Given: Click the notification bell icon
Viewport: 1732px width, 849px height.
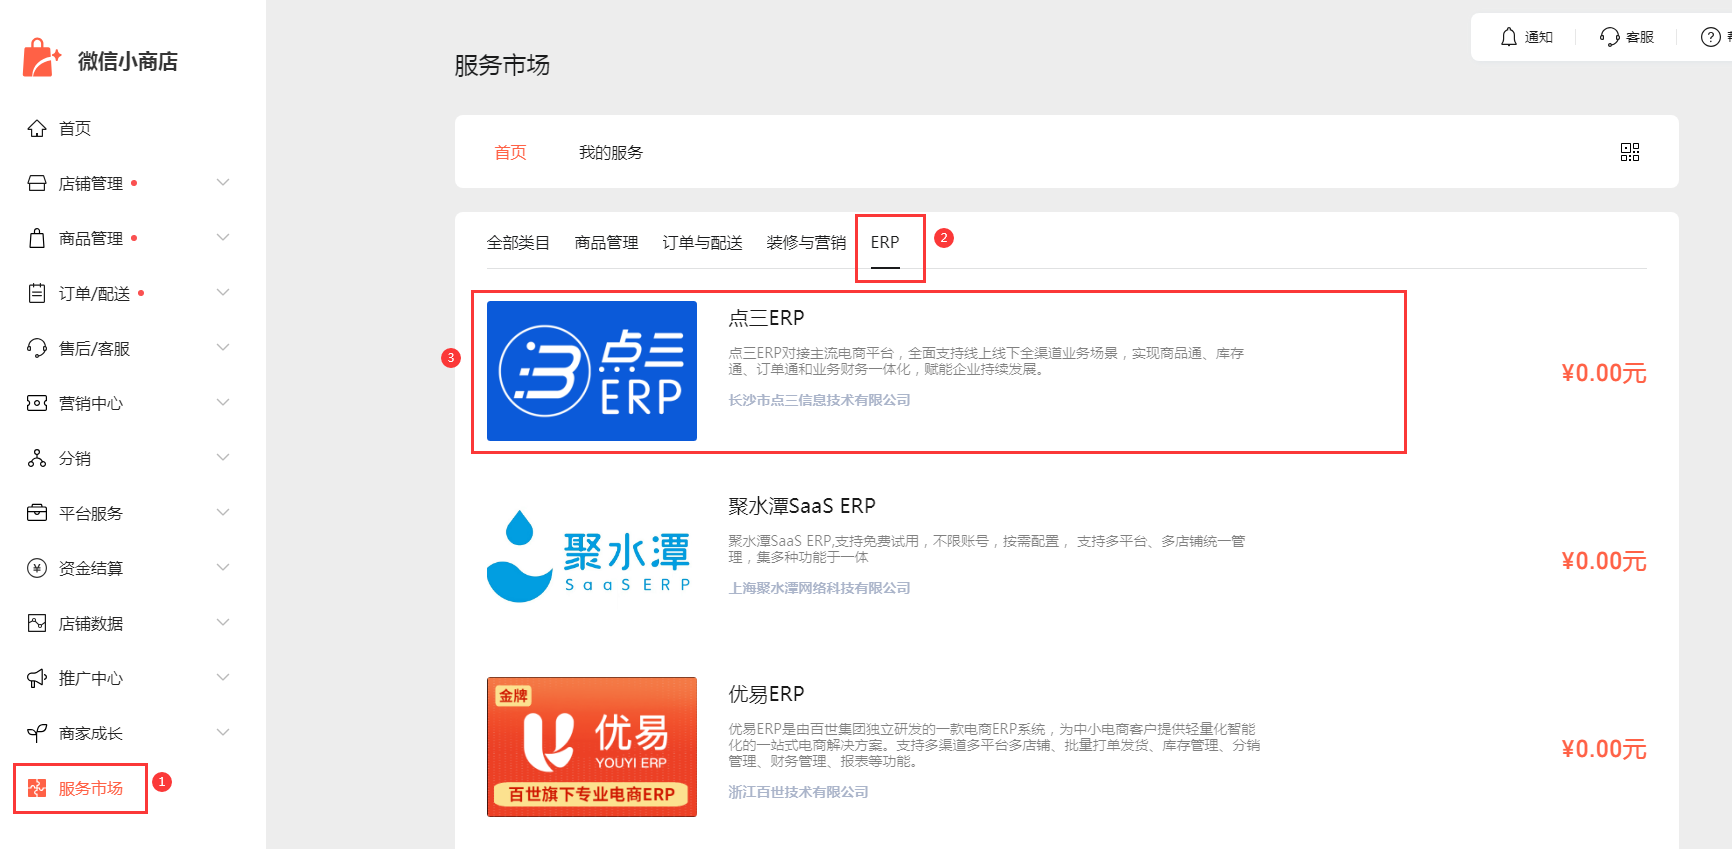Looking at the screenshot, I should 1509,37.
